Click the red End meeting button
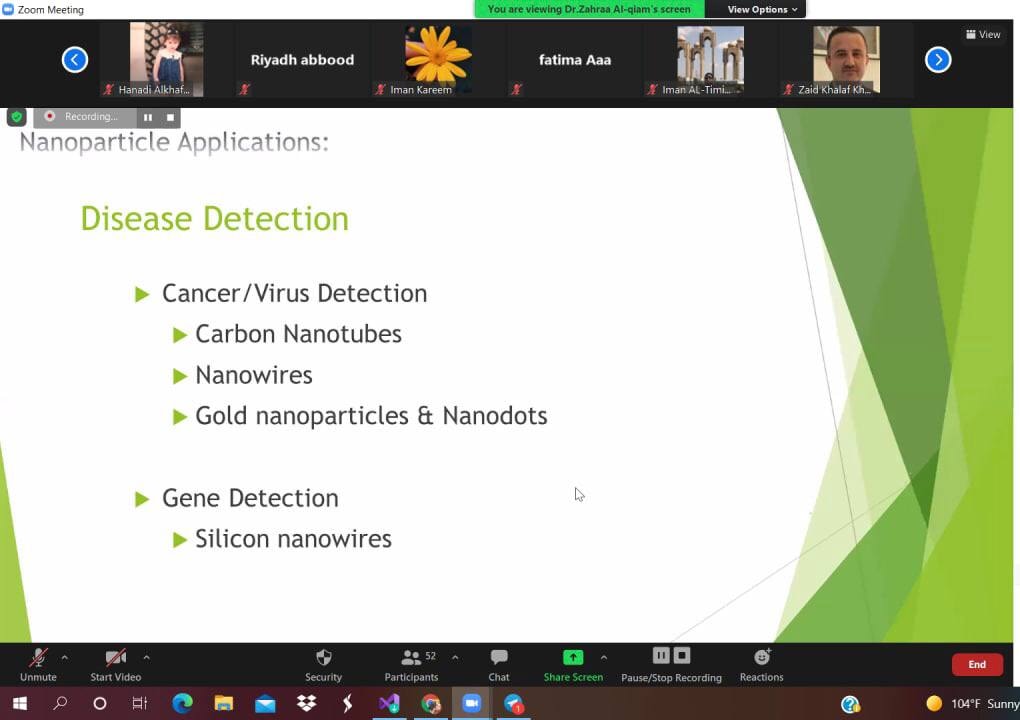This screenshot has height=720, width=1020. click(x=976, y=664)
